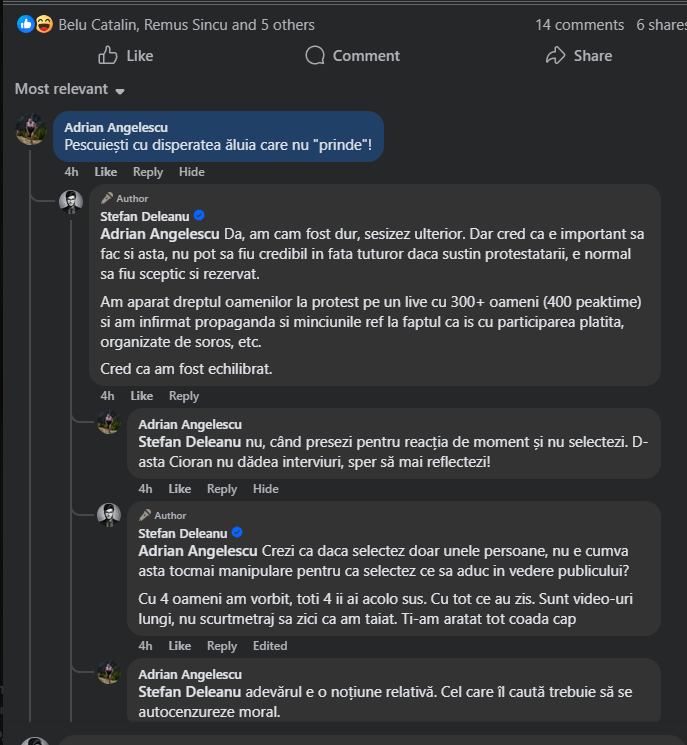Expand the Most relevant sorting dropdown
The width and height of the screenshot is (687, 745).
(70, 90)
